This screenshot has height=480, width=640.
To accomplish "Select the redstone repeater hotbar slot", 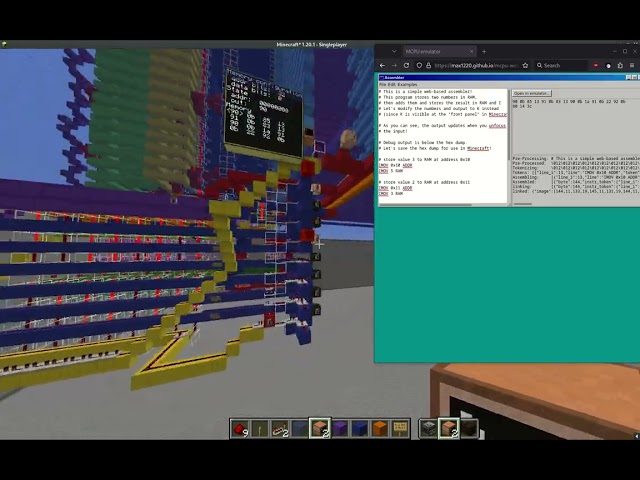I will coord(280,429).
